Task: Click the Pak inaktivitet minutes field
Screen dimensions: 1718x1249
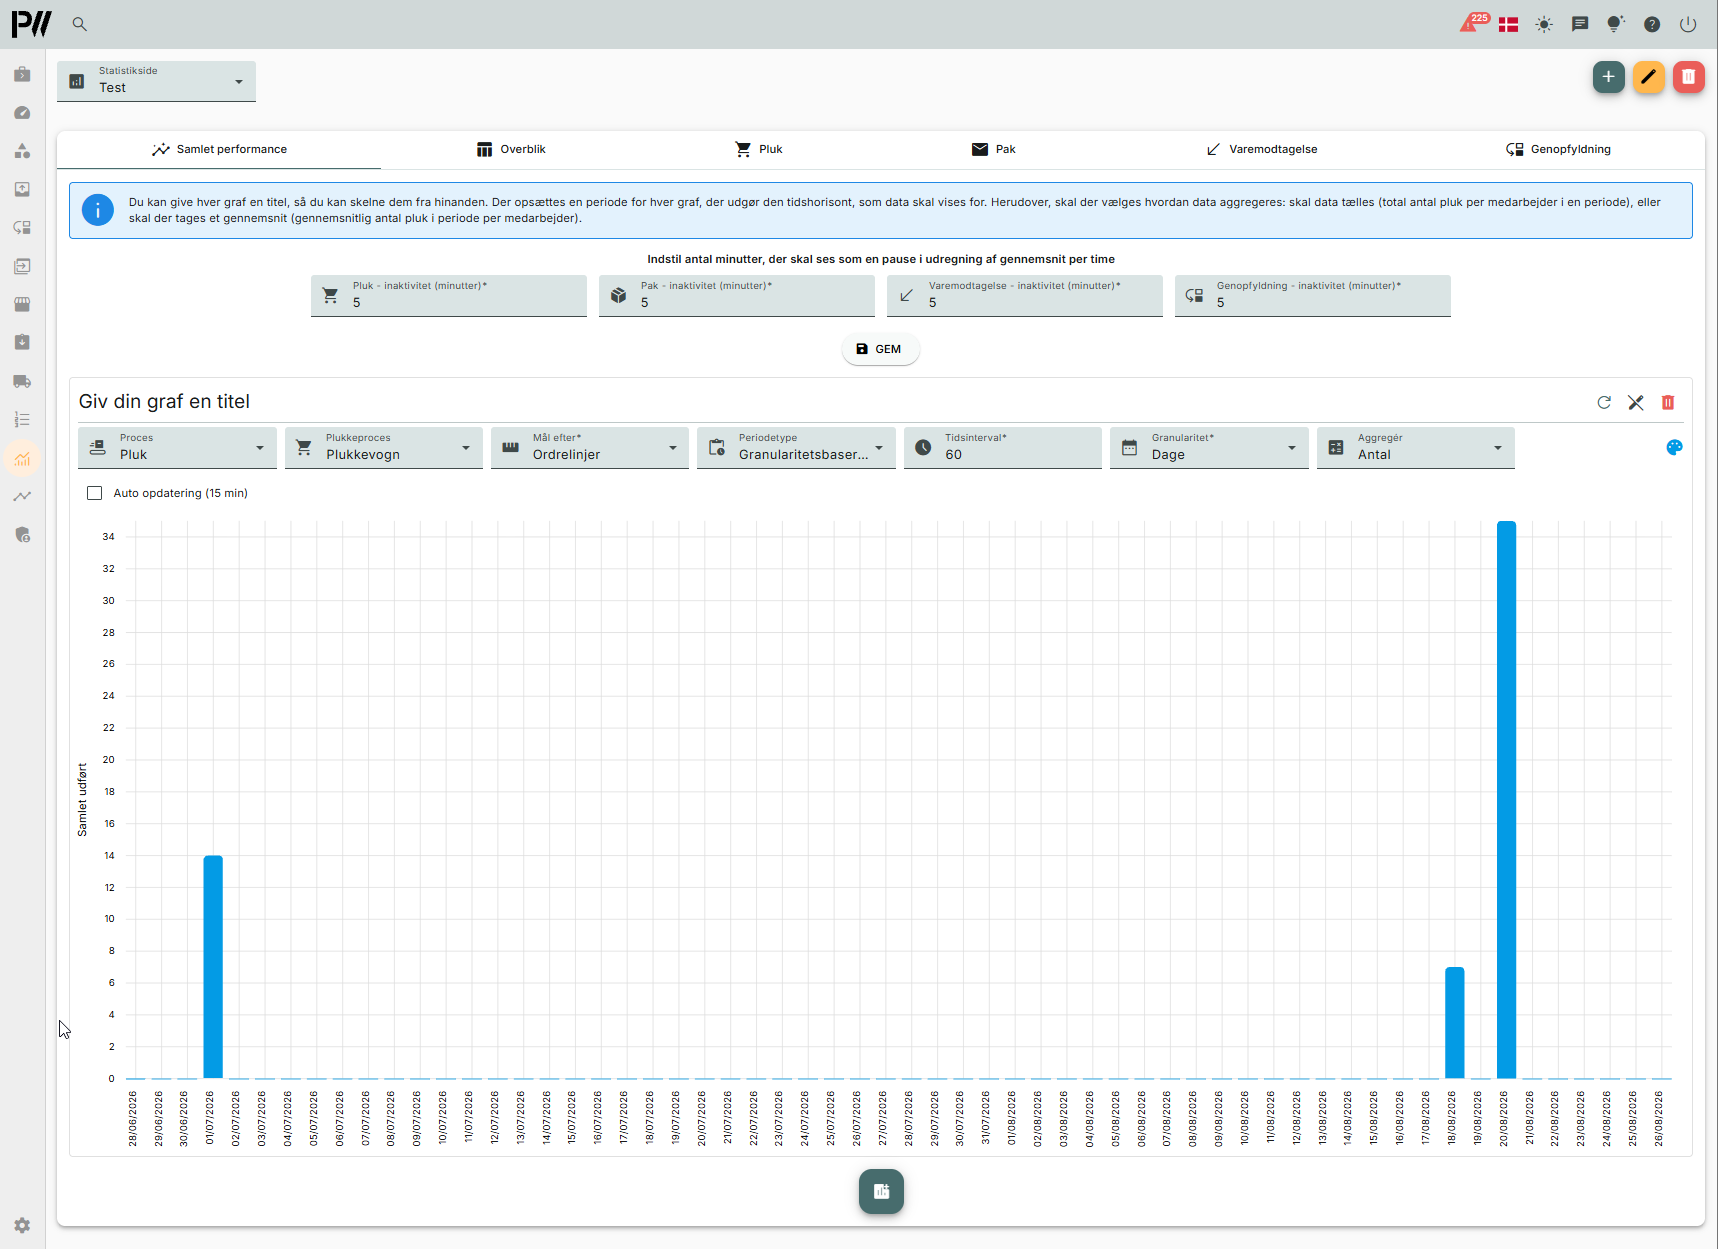Action: point(737,295)
